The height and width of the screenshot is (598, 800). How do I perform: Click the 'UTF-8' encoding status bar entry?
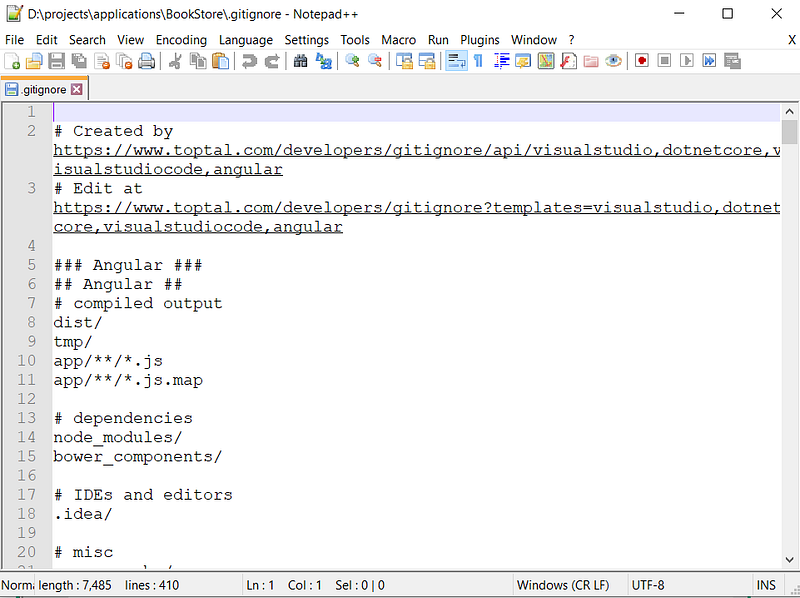click(648, 585)
